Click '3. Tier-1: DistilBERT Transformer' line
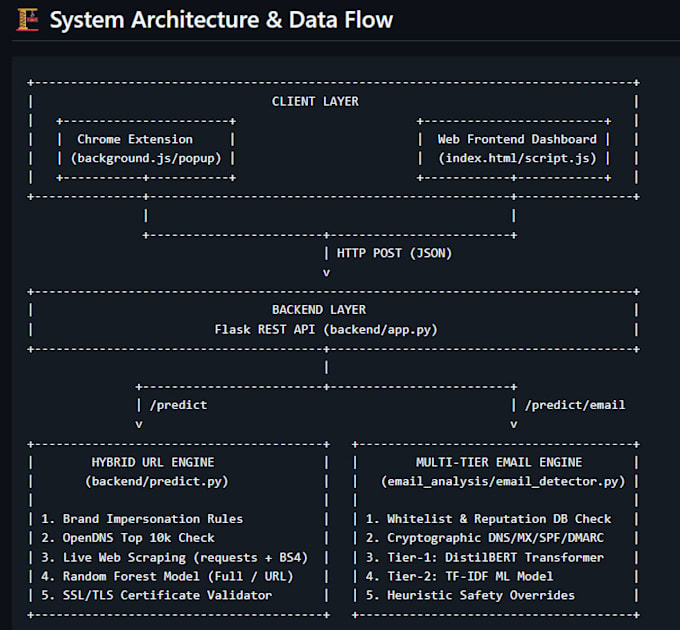This screenshot has height=630, width=680. tap(485, 558)
